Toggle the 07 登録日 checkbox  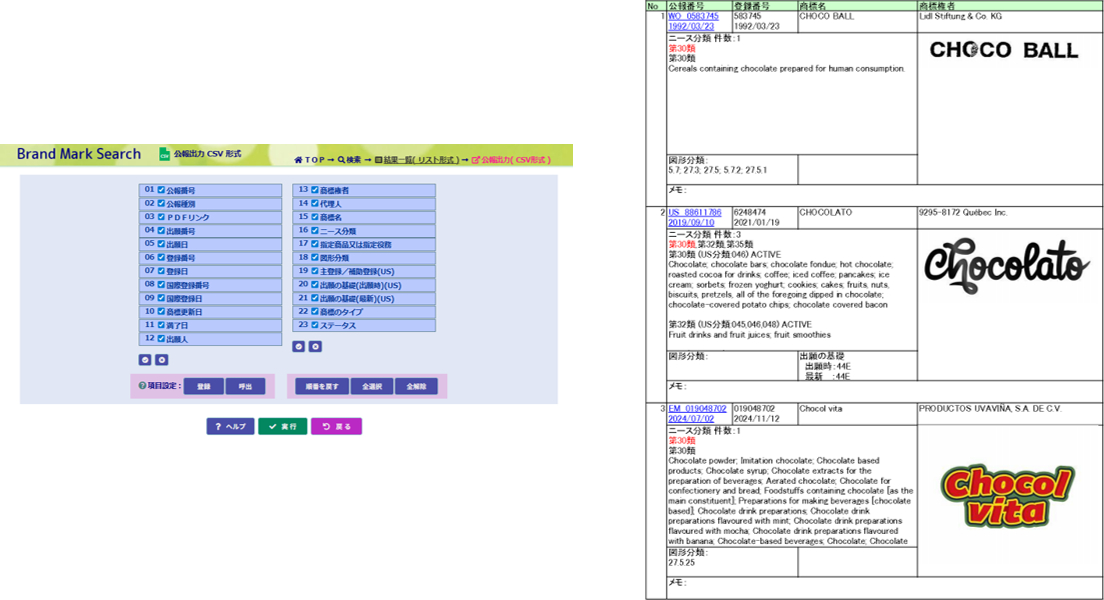click(x=161, y=271)
